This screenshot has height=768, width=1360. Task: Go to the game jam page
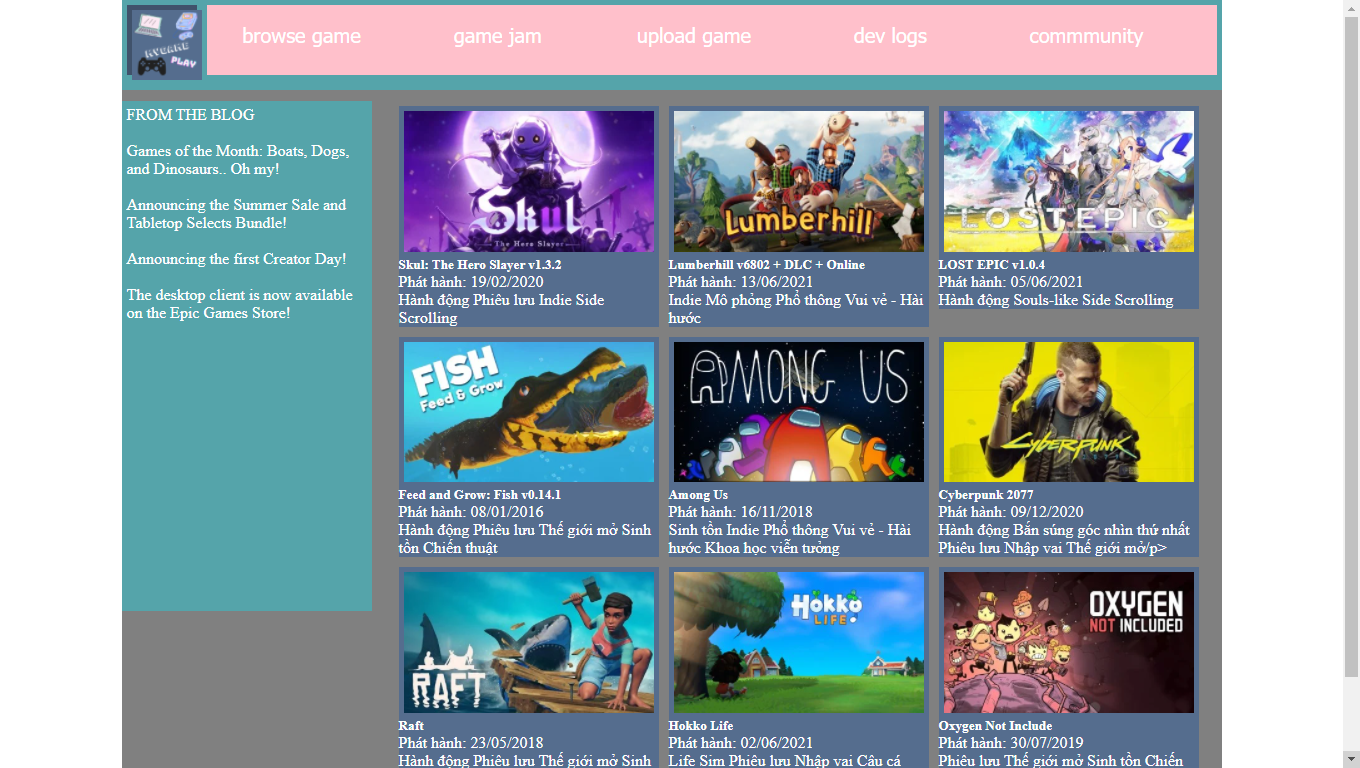(x=497, y=36)
